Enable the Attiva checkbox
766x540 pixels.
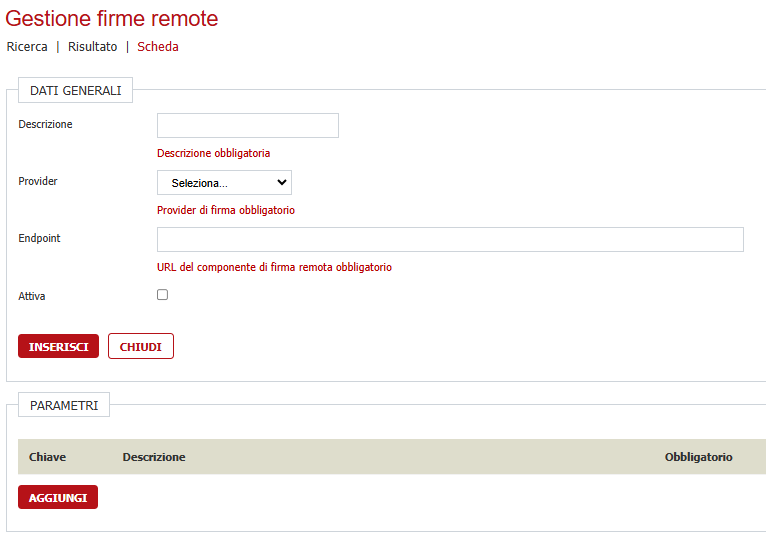(163, 295)
